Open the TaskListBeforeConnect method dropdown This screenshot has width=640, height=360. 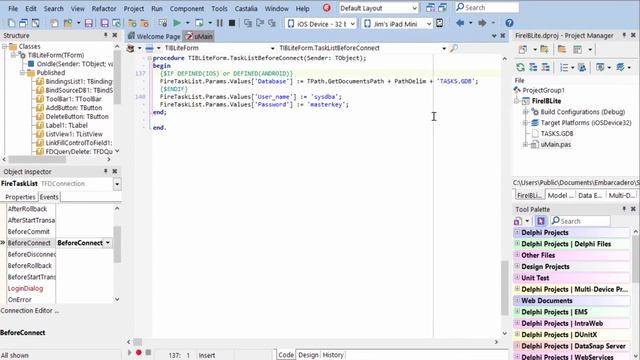[x=444, y=48]
